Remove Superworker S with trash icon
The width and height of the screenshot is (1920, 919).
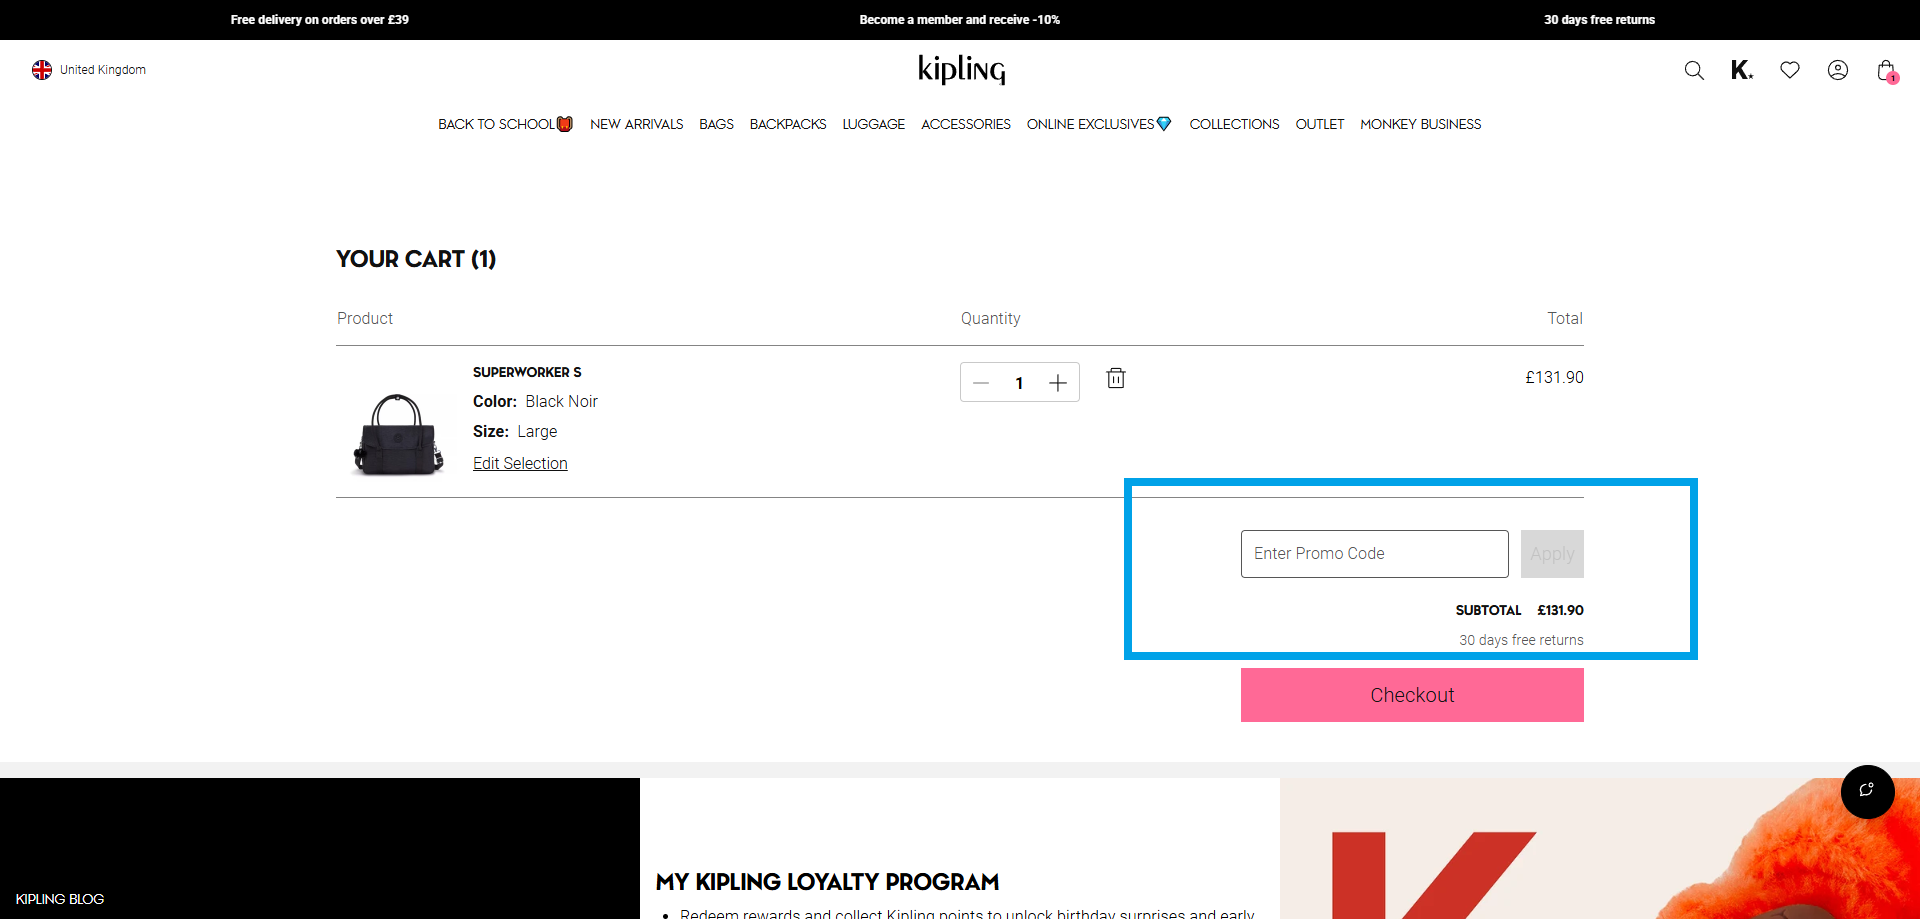pos(1116,378)
